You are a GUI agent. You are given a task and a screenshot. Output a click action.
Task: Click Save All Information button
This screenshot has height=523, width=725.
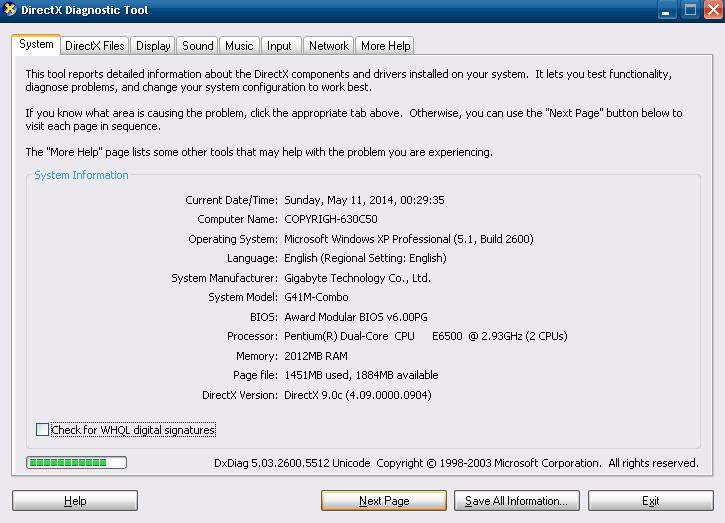coord(516,501)
